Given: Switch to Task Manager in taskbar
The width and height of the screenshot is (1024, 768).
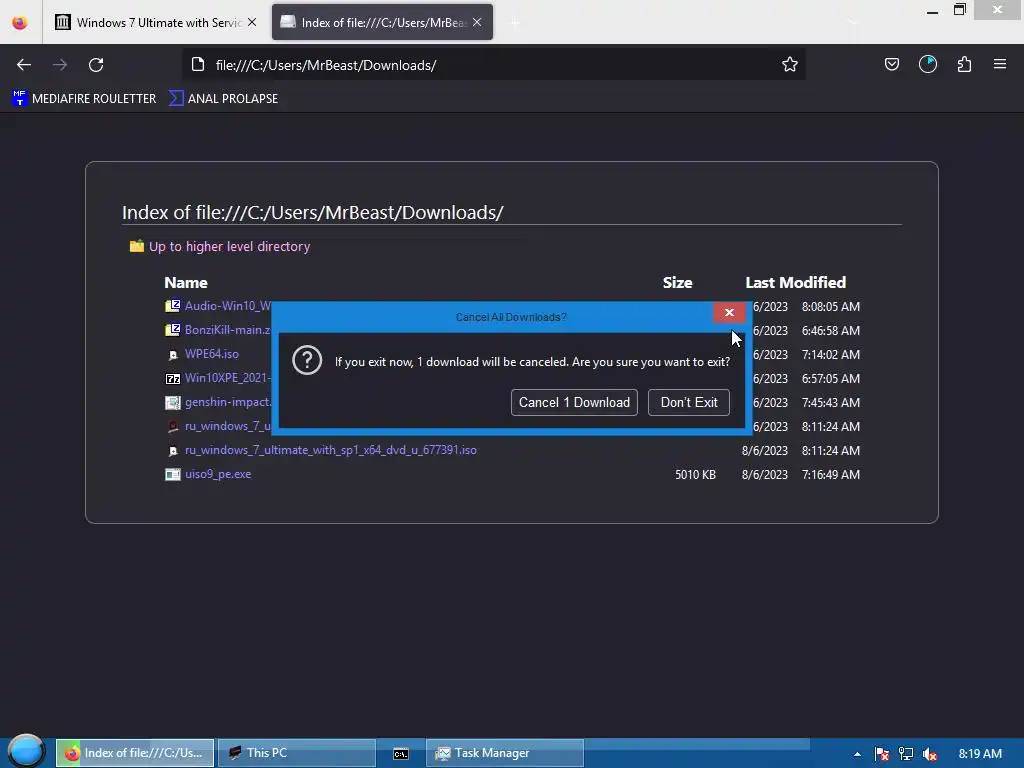Looking at the screenshot, I should pos(505,753).
